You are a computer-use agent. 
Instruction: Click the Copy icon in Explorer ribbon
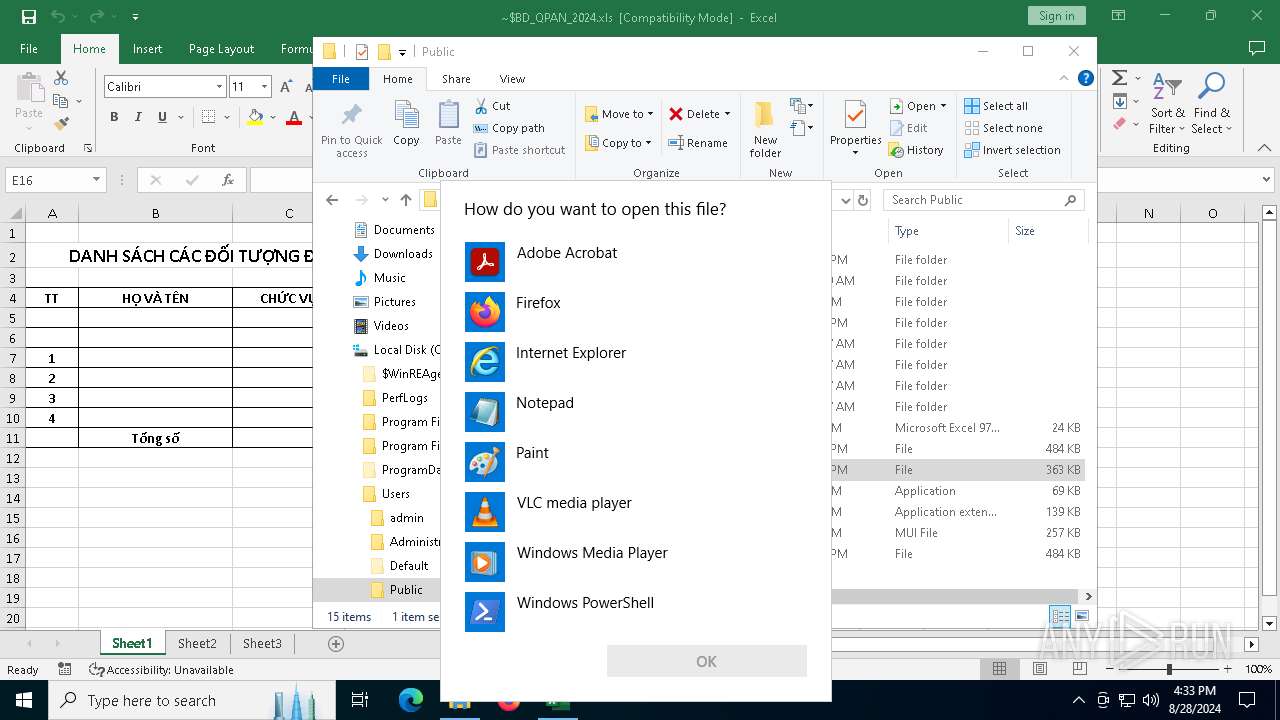point(407,124)
